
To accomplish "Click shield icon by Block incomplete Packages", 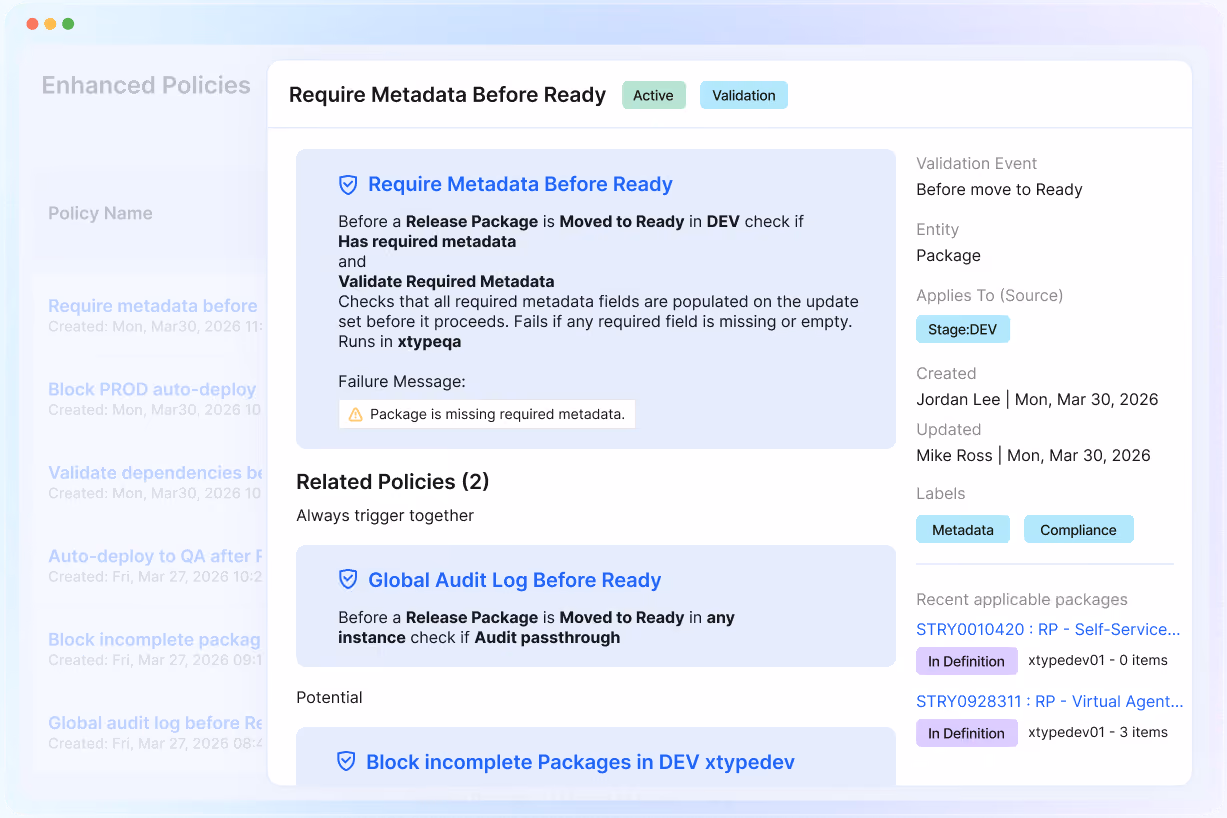I will (346, 761).
